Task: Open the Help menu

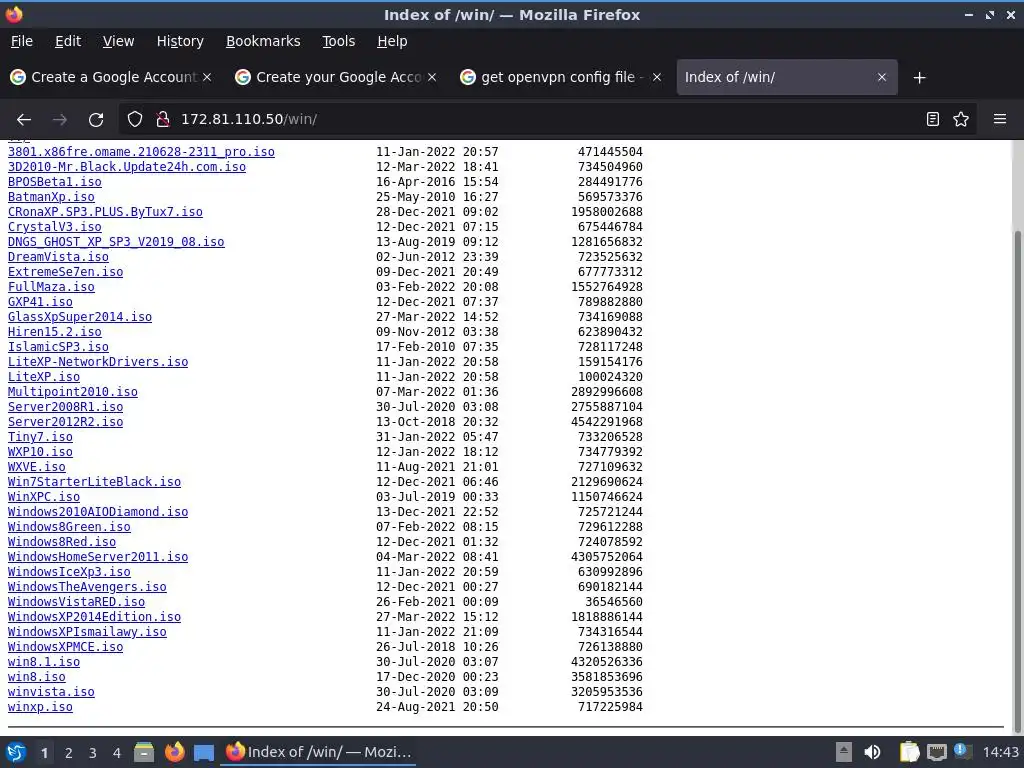Action: tap(392, 41)
